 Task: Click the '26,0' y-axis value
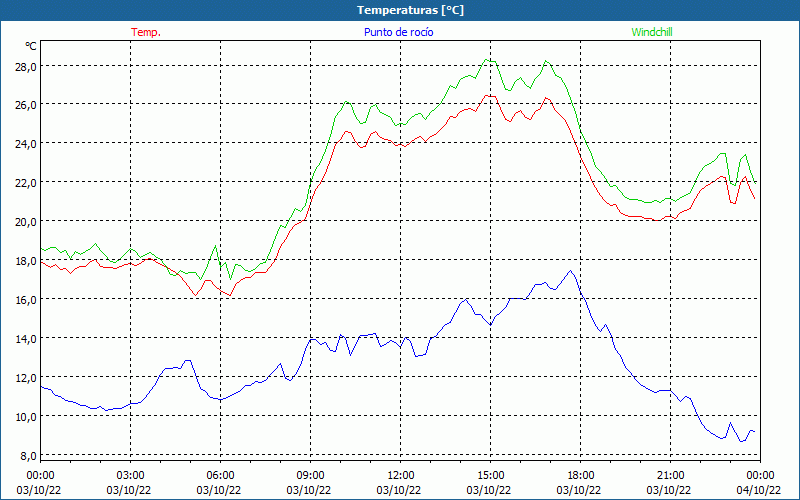[x=26, y=105]
